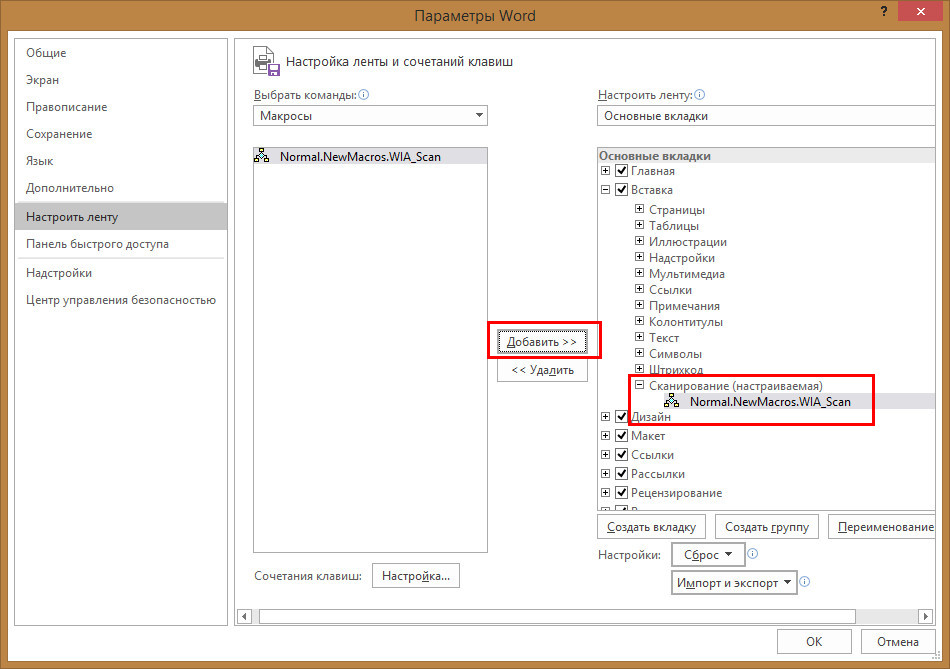Toggle the Главная tab checkbox
Screen dimensions: 950x669
click(x=621, y=171)
